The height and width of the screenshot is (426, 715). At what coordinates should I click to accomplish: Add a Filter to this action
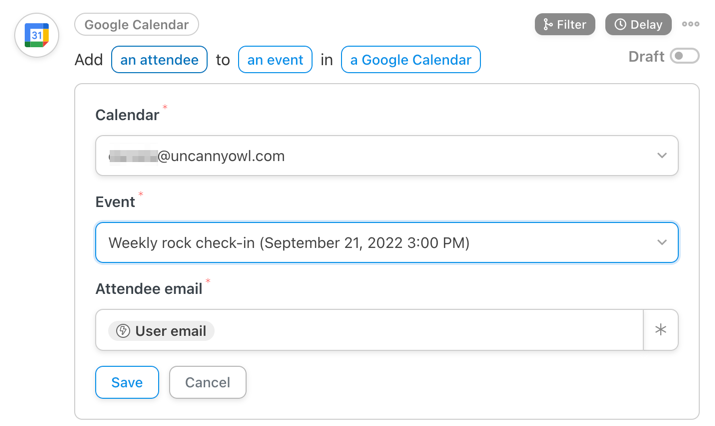[565, 24]
